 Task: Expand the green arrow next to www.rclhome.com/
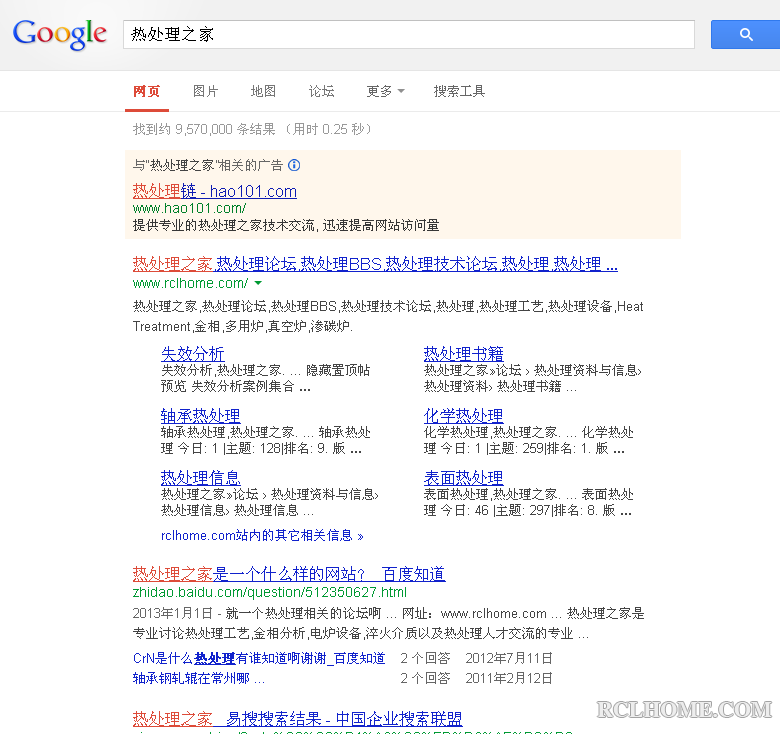click(x=258, y=283)
